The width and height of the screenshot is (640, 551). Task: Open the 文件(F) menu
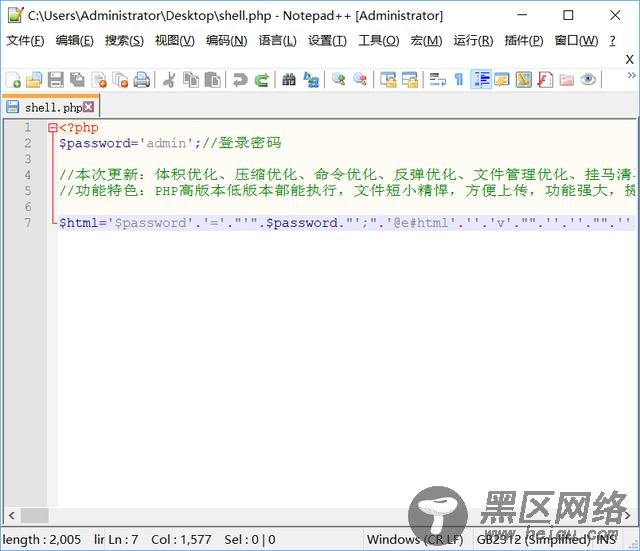click(25, 40)
